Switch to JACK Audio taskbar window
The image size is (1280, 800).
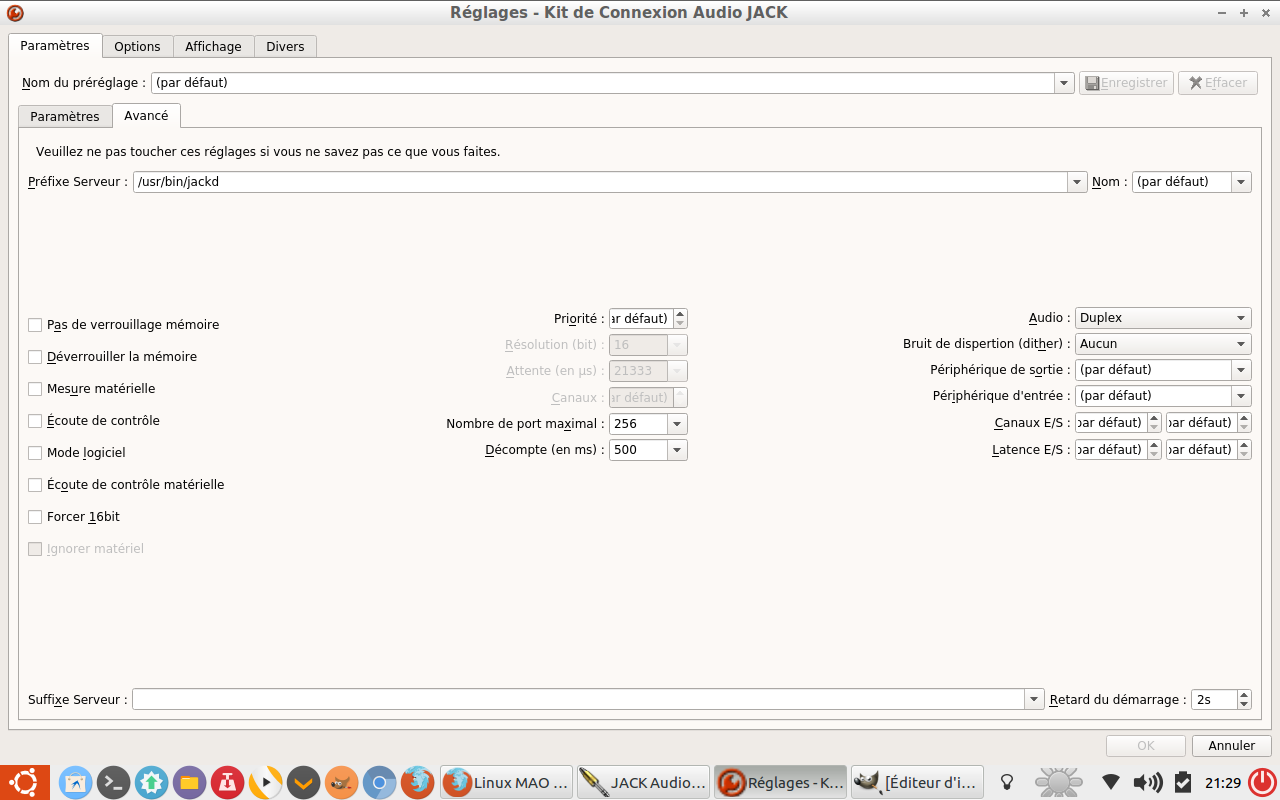coord(643,782)
